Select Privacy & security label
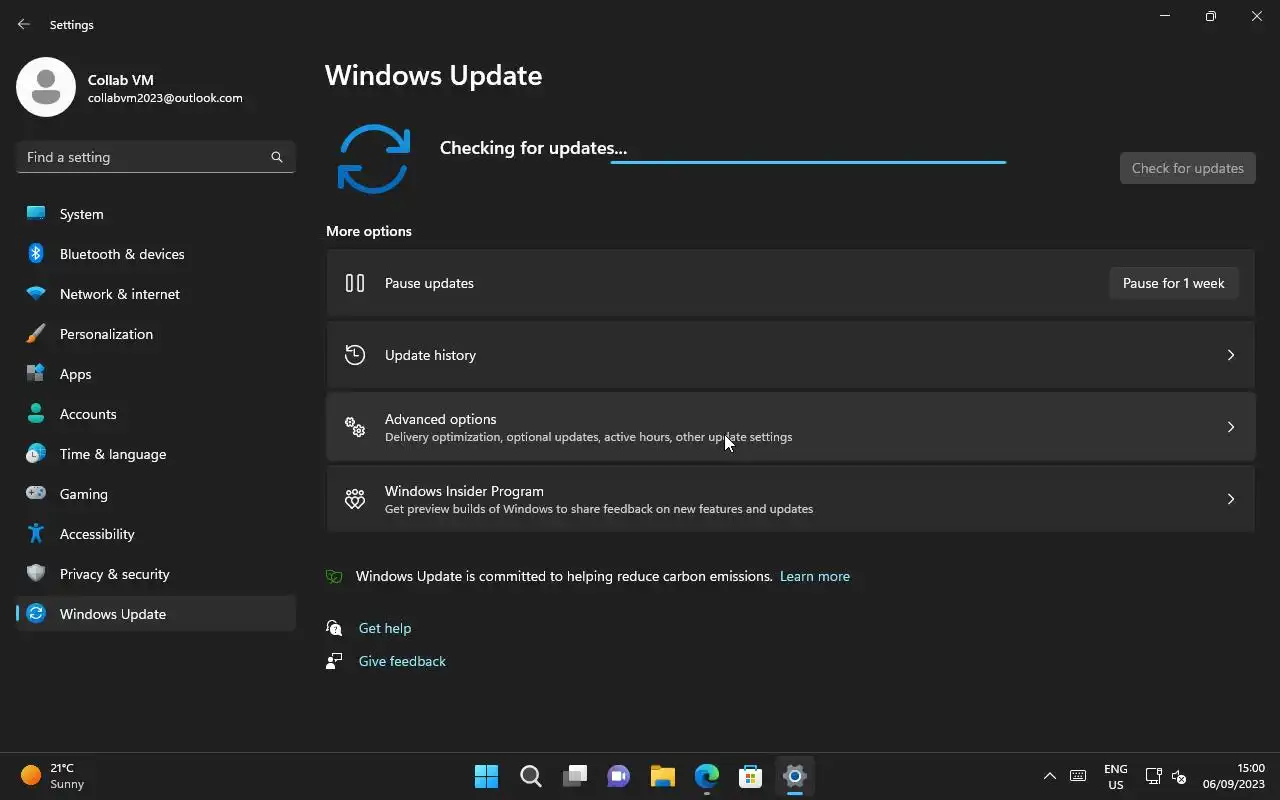Image resolution: width=1280 pixels, height=800 pixels. (x=114, y=574)
